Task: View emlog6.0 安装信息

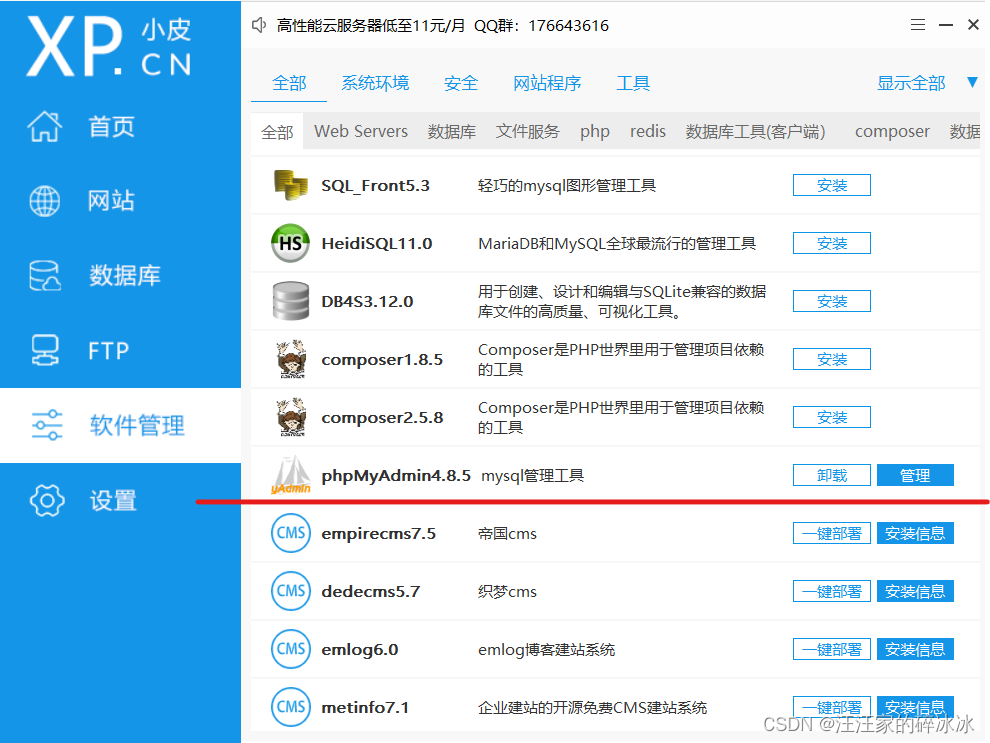Action: click(915, 650)
